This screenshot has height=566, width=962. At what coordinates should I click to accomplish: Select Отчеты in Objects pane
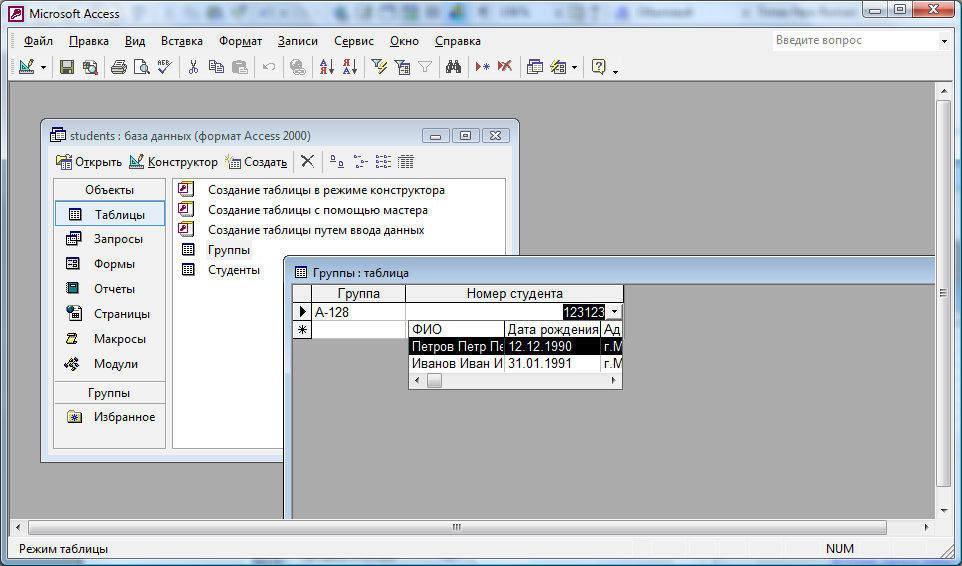109,289
